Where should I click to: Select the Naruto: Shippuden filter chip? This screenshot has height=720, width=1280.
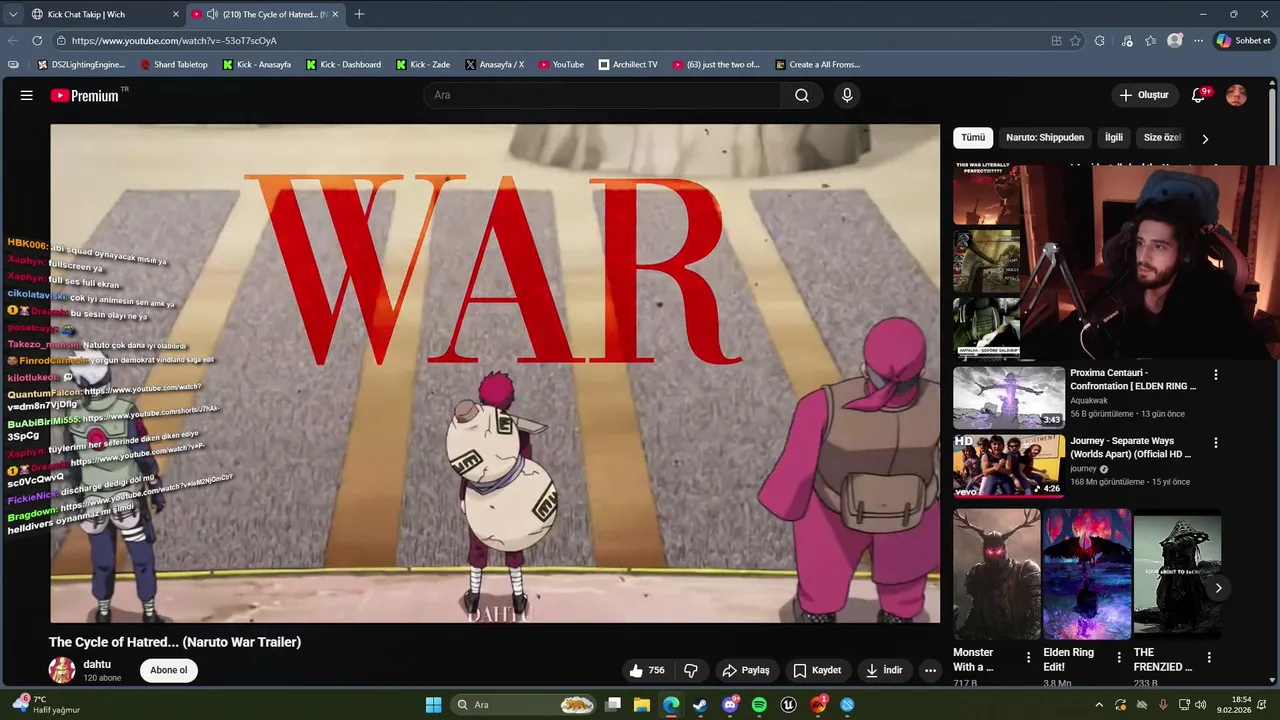(x=1045, y=138)
